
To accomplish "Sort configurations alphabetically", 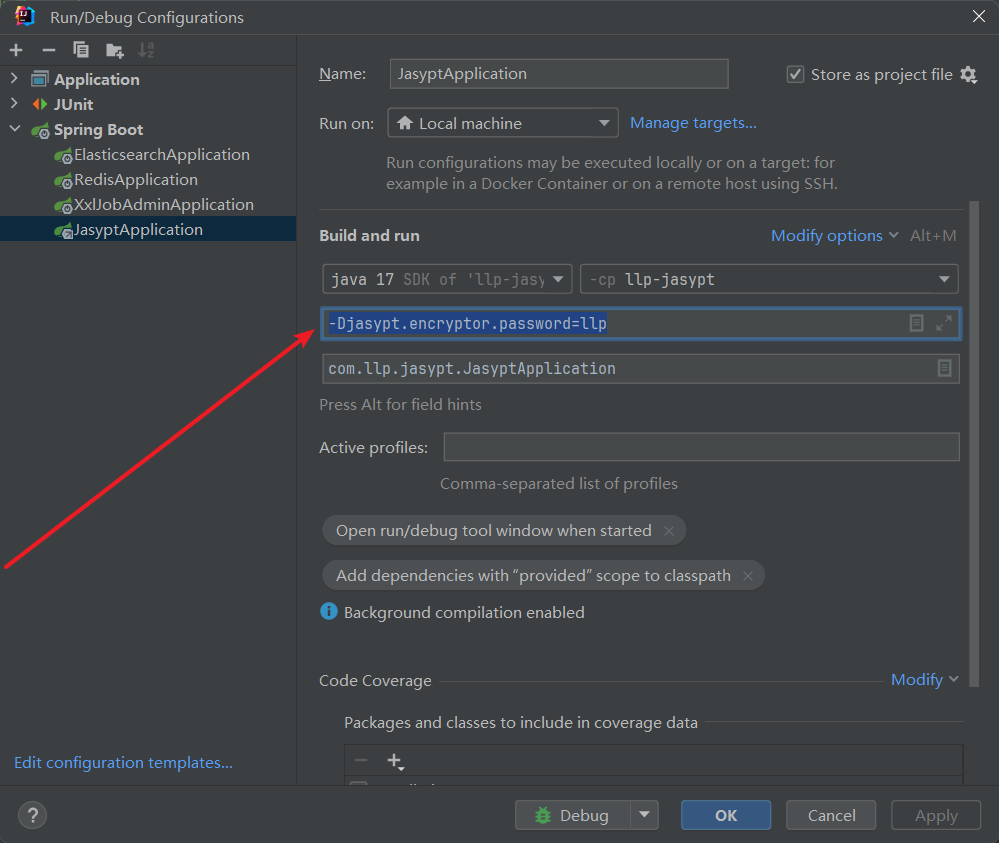I will pos(147,50).
